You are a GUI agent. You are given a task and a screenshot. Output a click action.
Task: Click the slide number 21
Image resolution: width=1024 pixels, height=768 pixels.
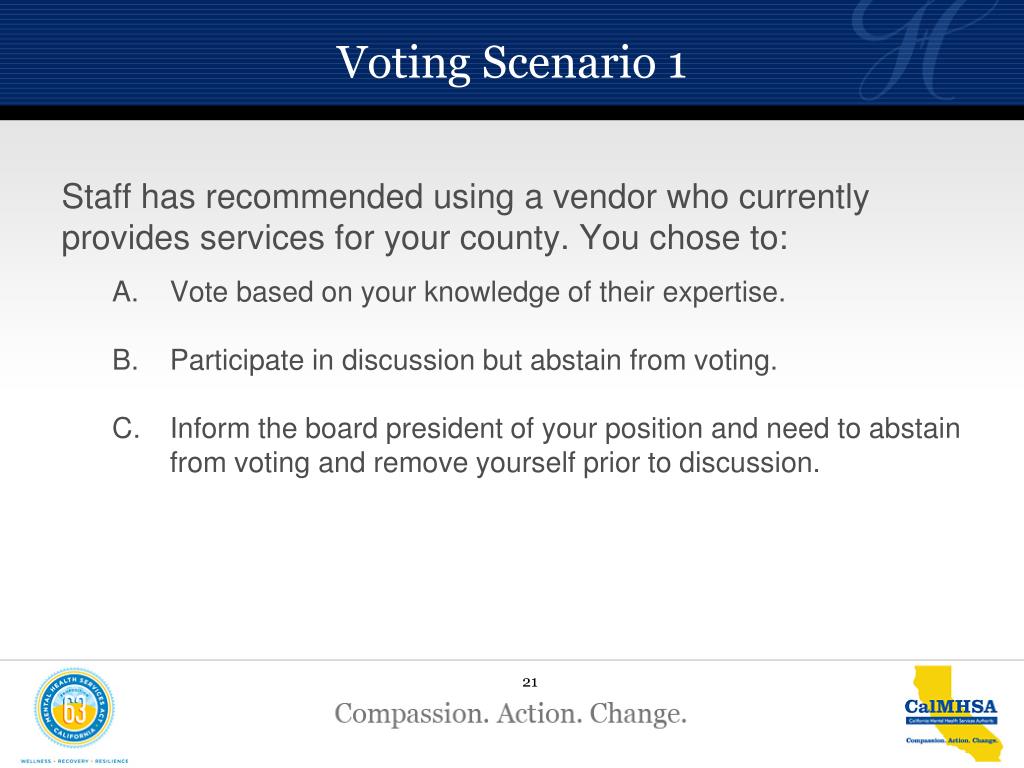pos(530,682)
